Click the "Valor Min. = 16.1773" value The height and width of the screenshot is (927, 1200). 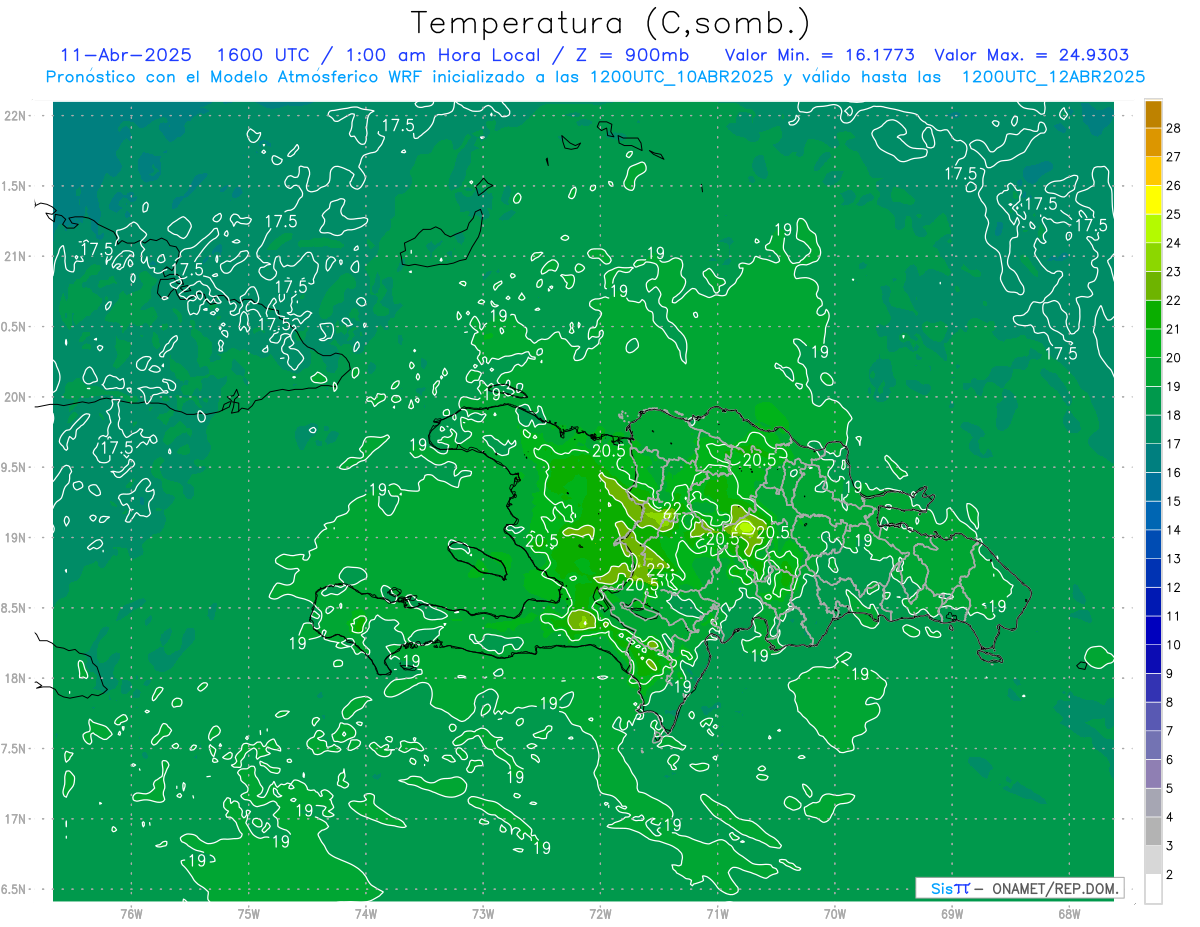820,55
